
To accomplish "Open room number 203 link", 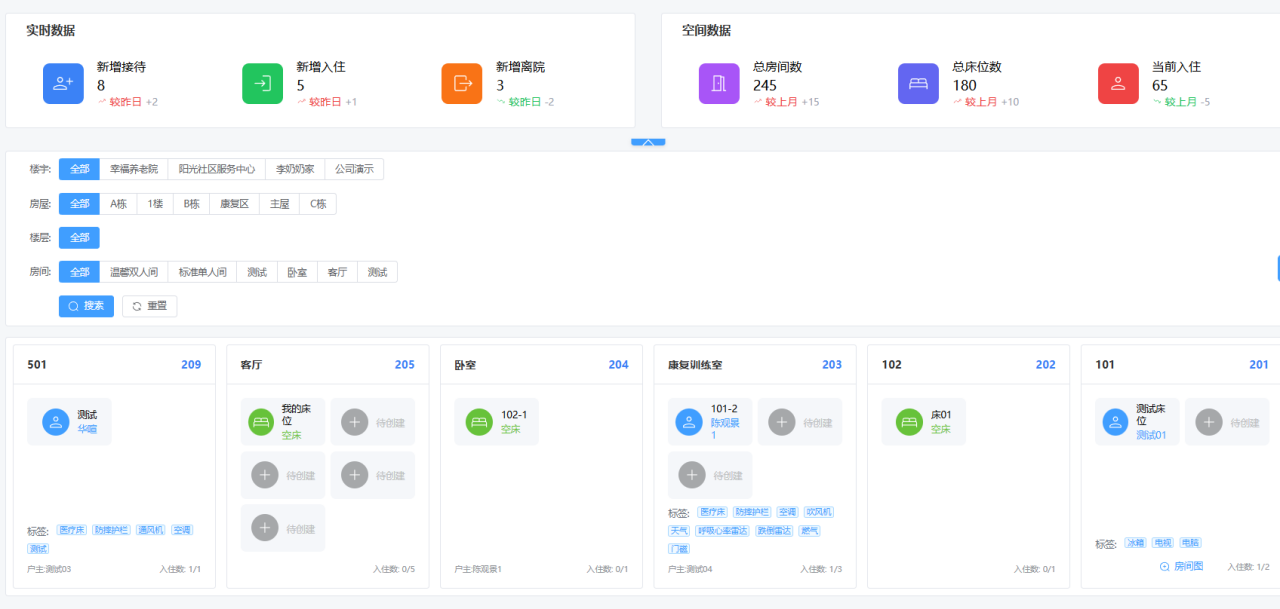I will point(832,365).
